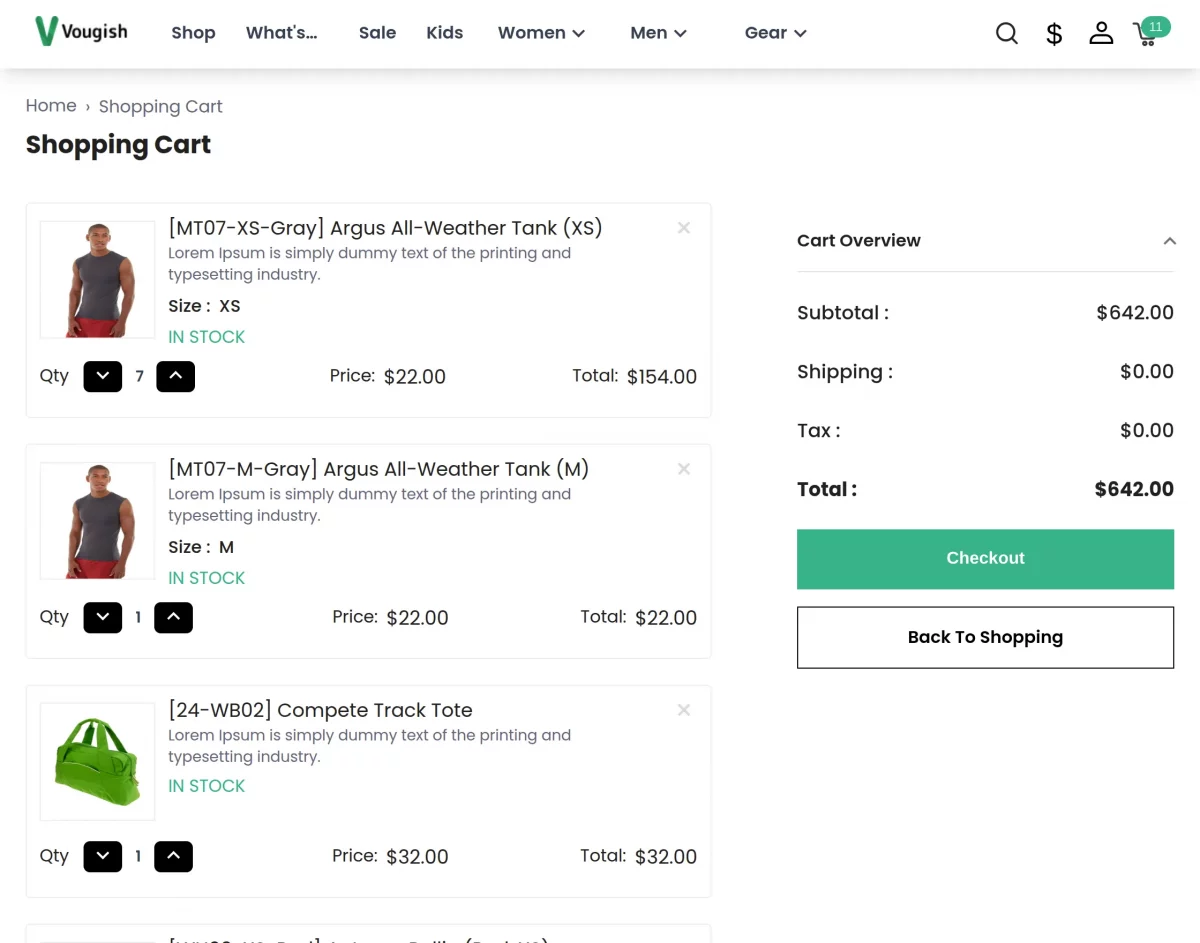Click the $32.00 price of Track Tote
This screenshot has height=943, width=1200.
(x=417, y=857)
